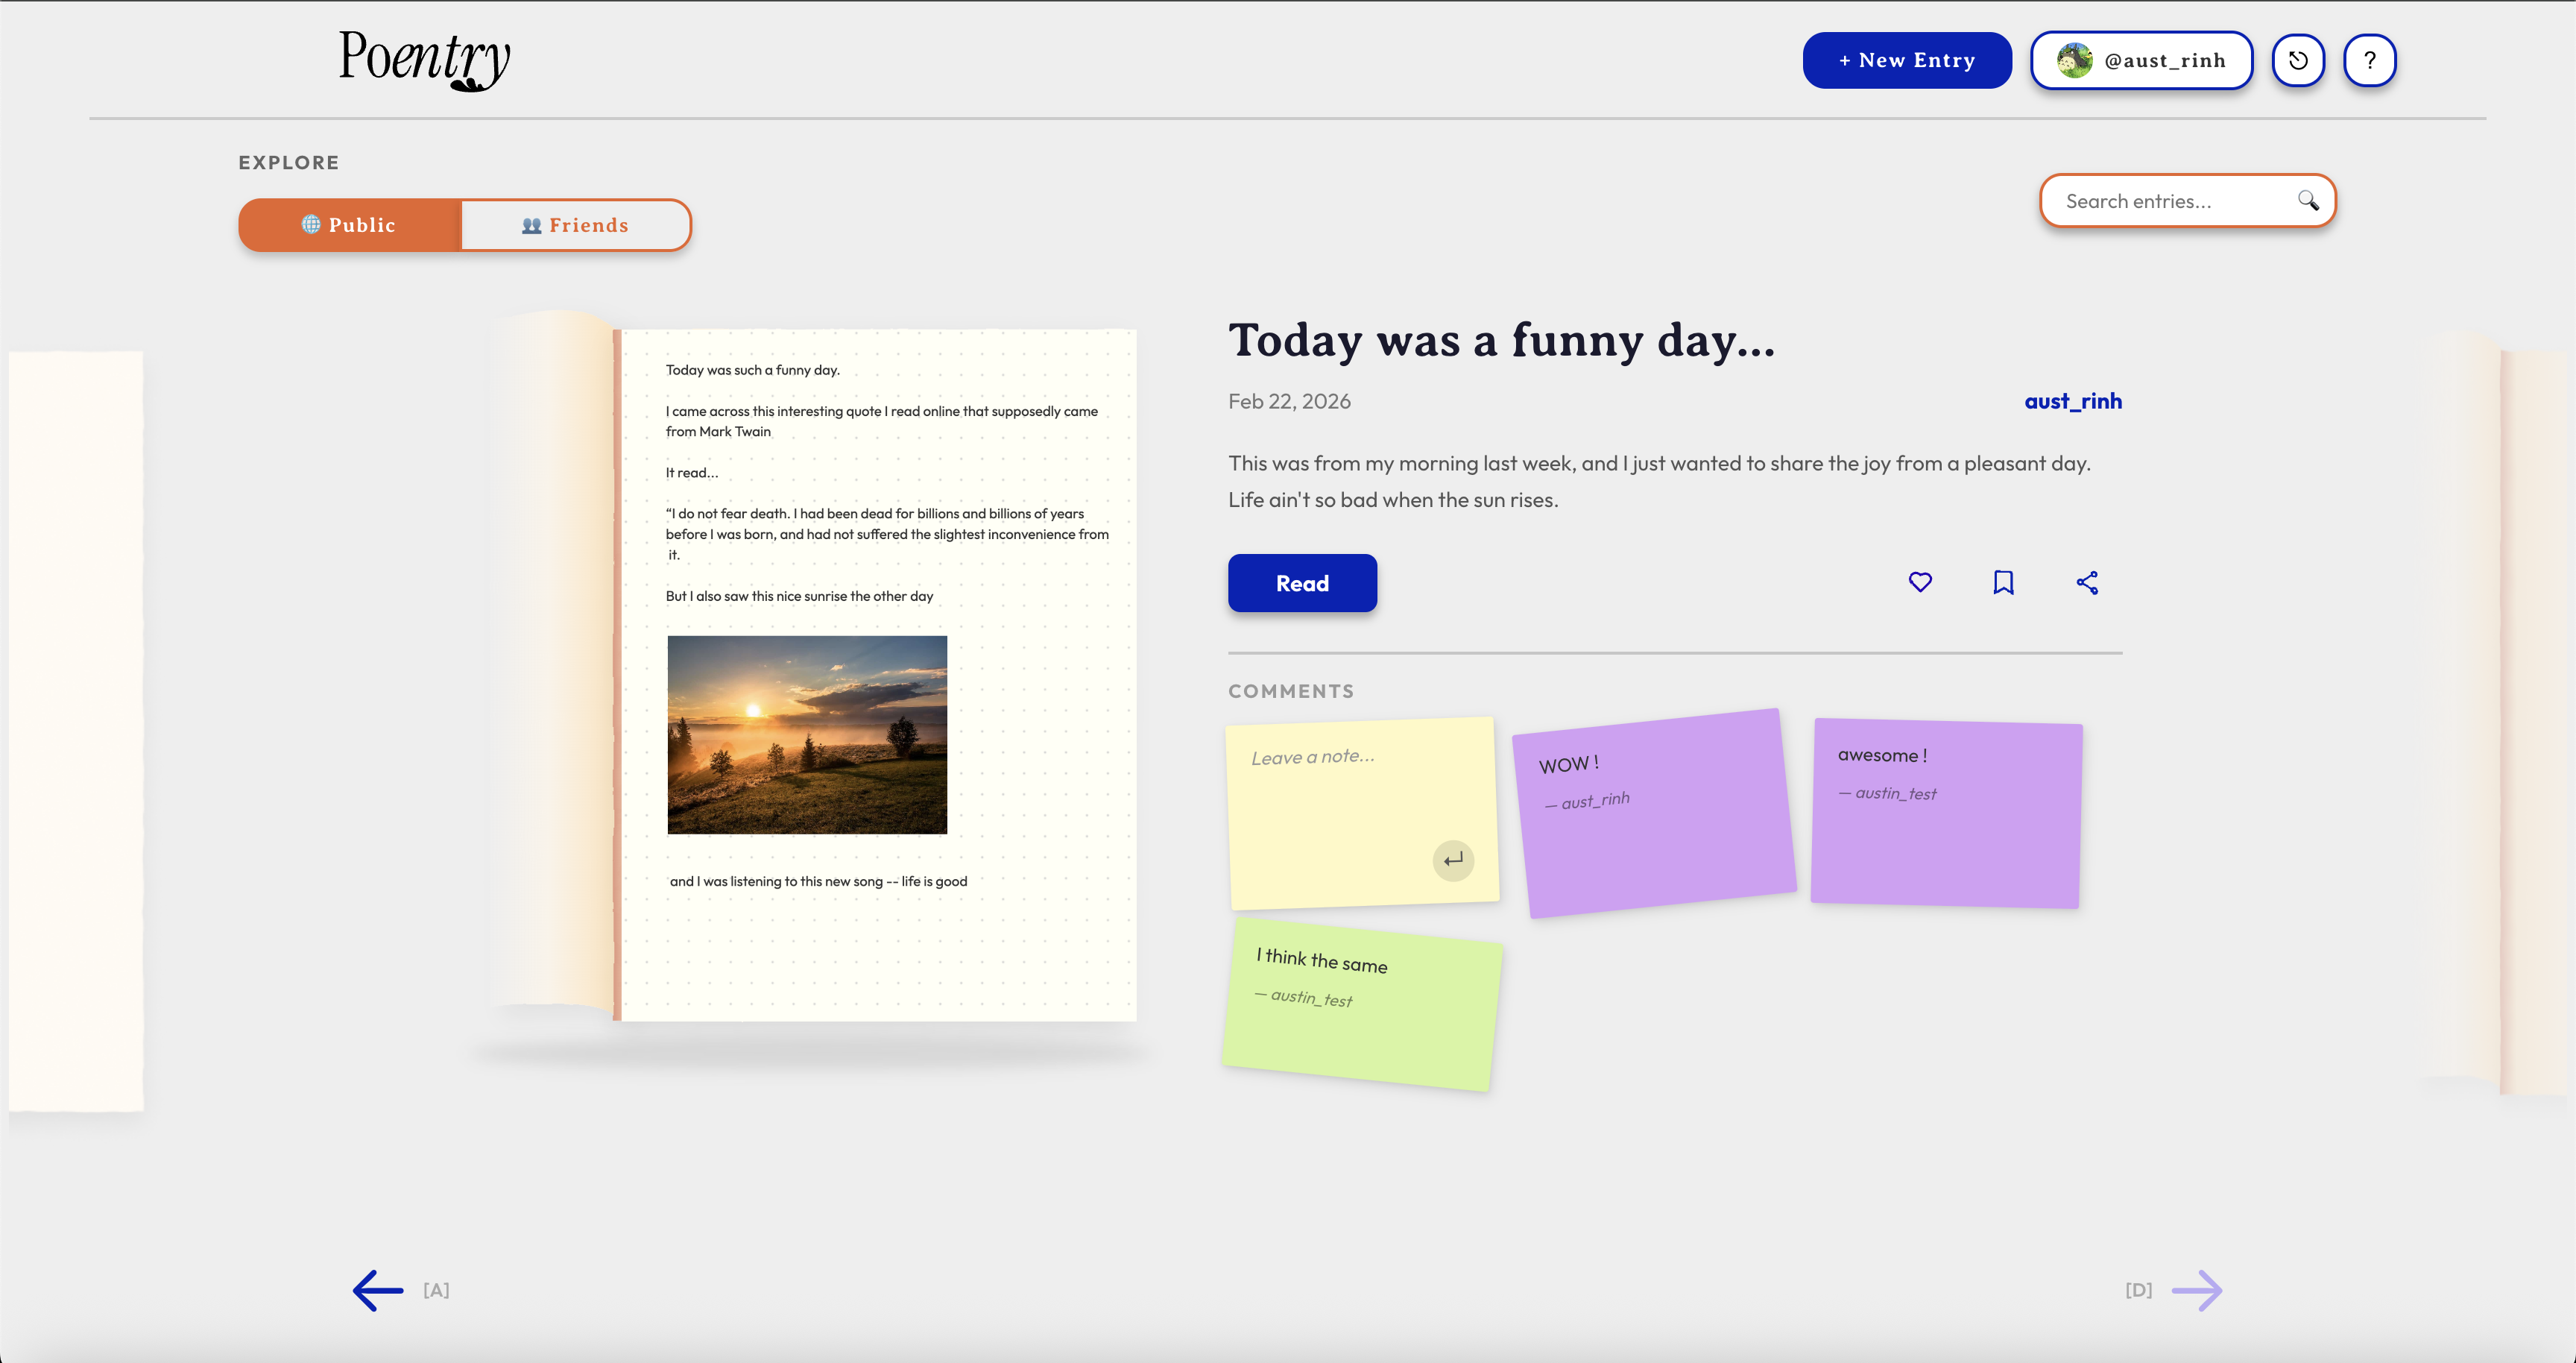
Task: Click the share icon
Action: [2086, 582]
